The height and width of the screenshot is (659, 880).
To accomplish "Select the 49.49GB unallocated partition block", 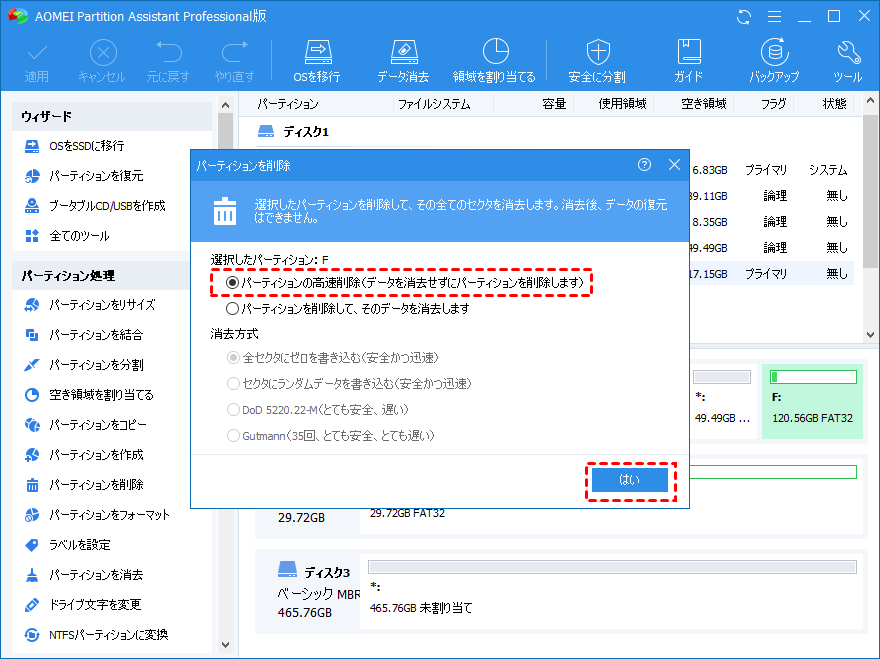I will click(x=722, y=401).
